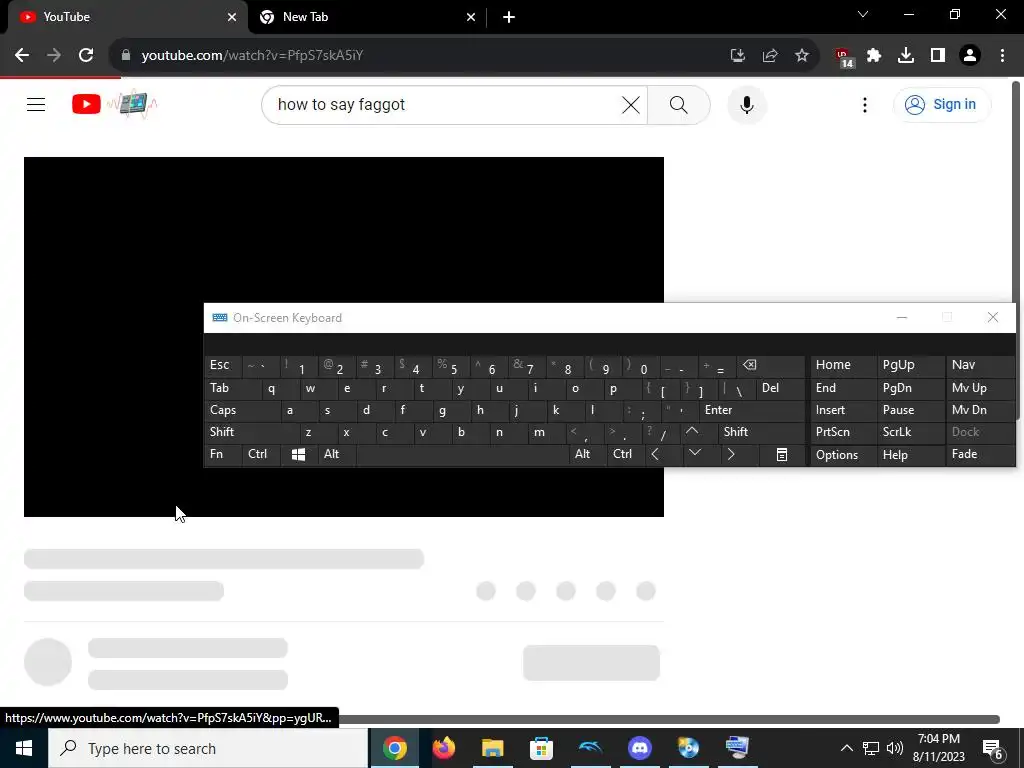Toggle Fn key on On-Screen Keyboard

coord(224,454)
